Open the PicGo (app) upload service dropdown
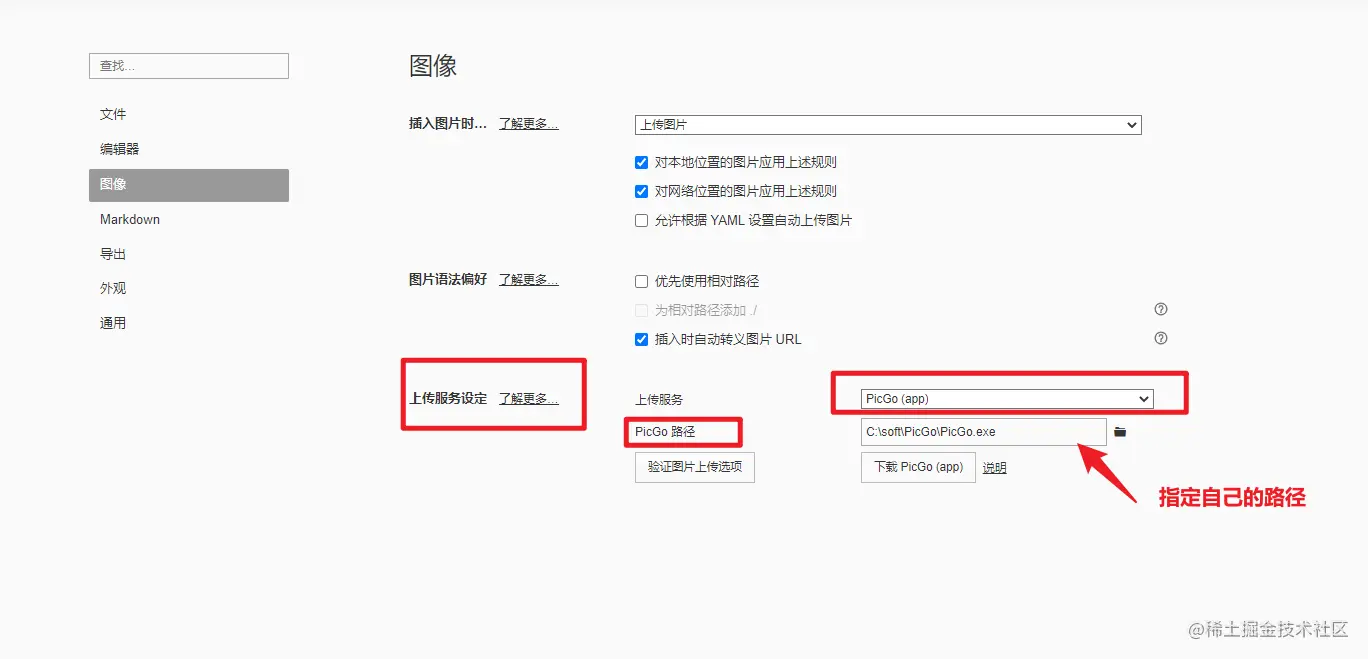1368x659 pixels. (x=1007, y=399)
